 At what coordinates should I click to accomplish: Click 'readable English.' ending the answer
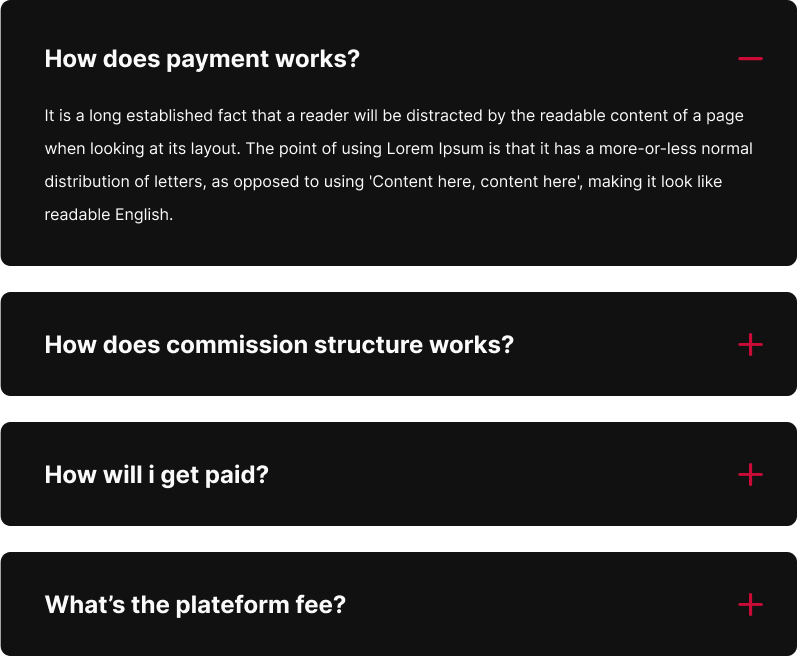click(109, 215)
